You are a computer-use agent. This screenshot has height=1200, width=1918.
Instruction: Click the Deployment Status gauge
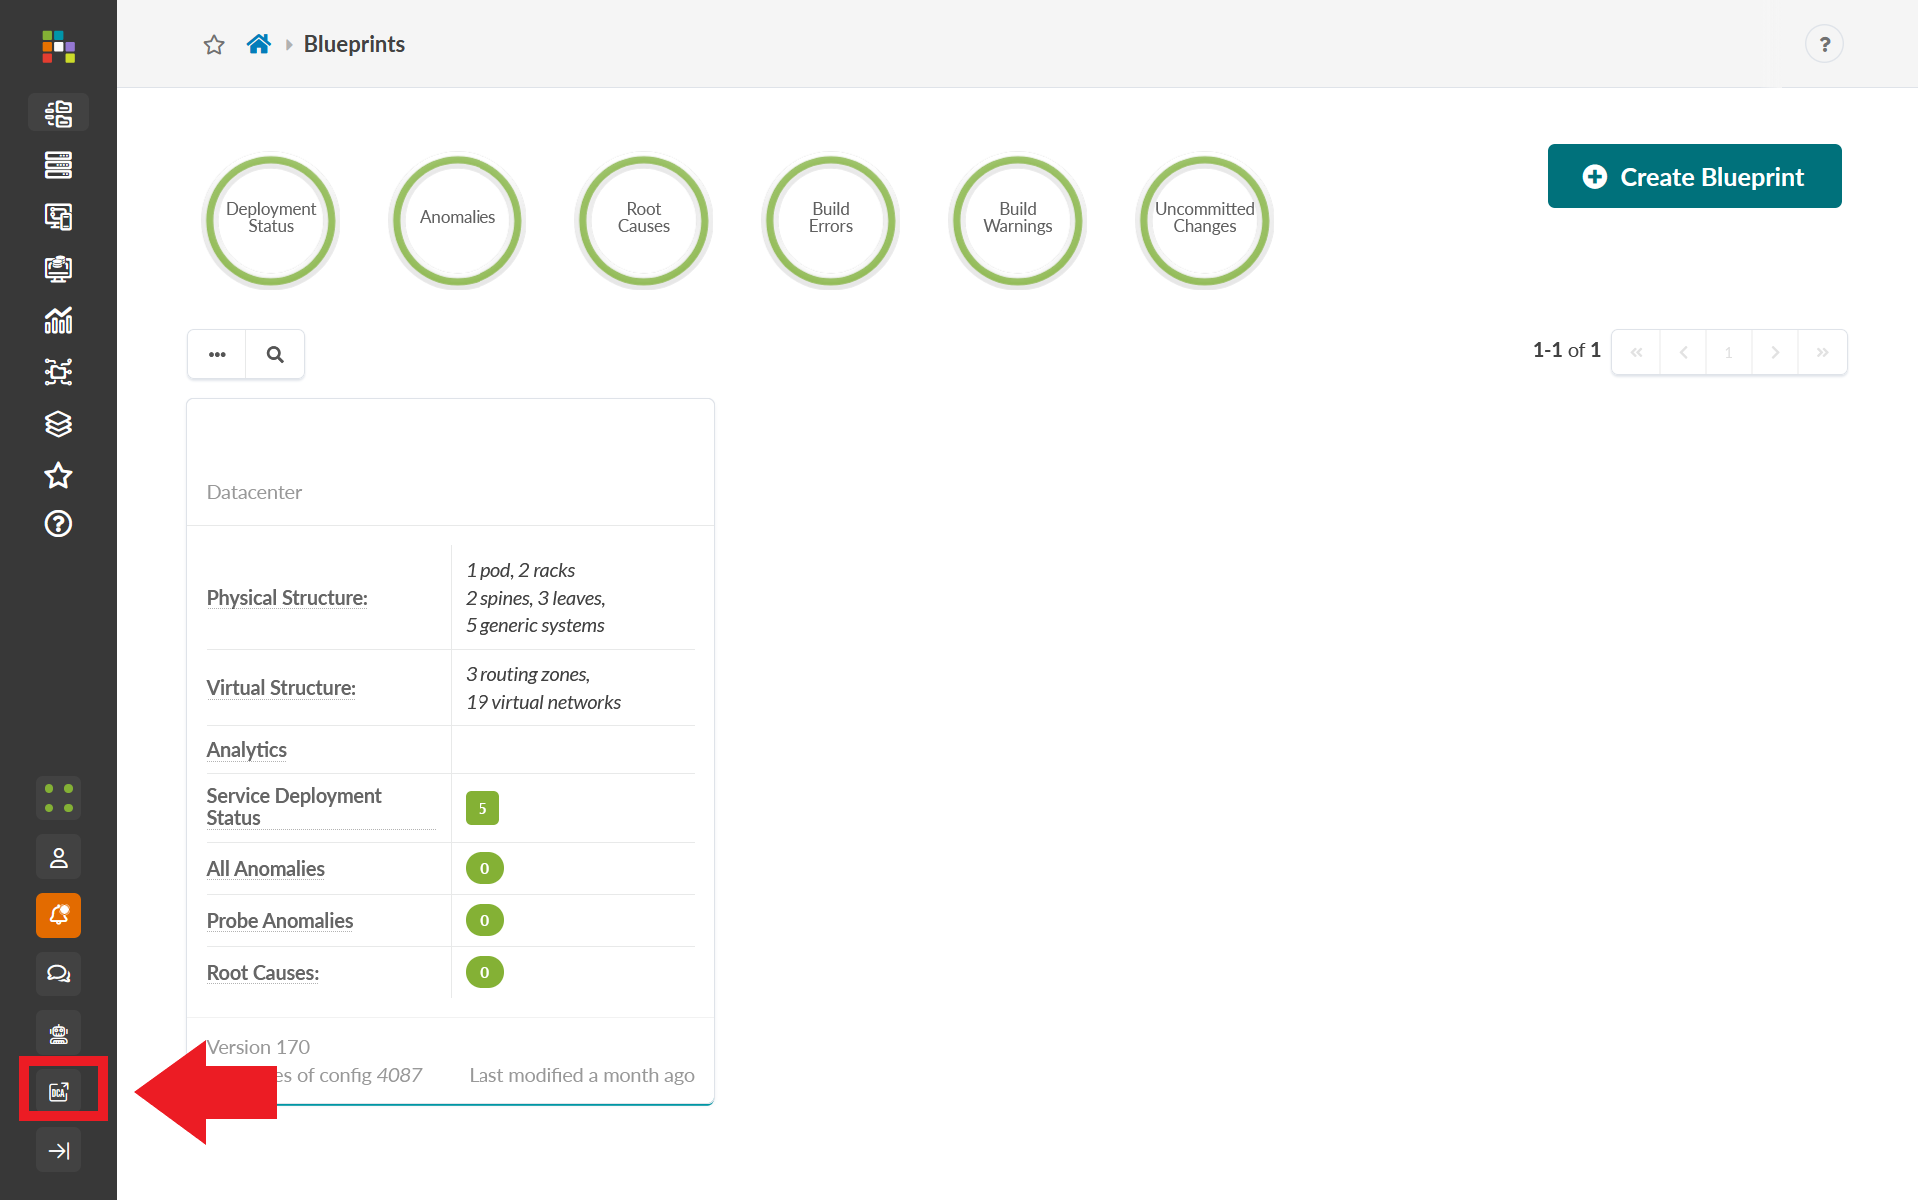click(271, 221)
